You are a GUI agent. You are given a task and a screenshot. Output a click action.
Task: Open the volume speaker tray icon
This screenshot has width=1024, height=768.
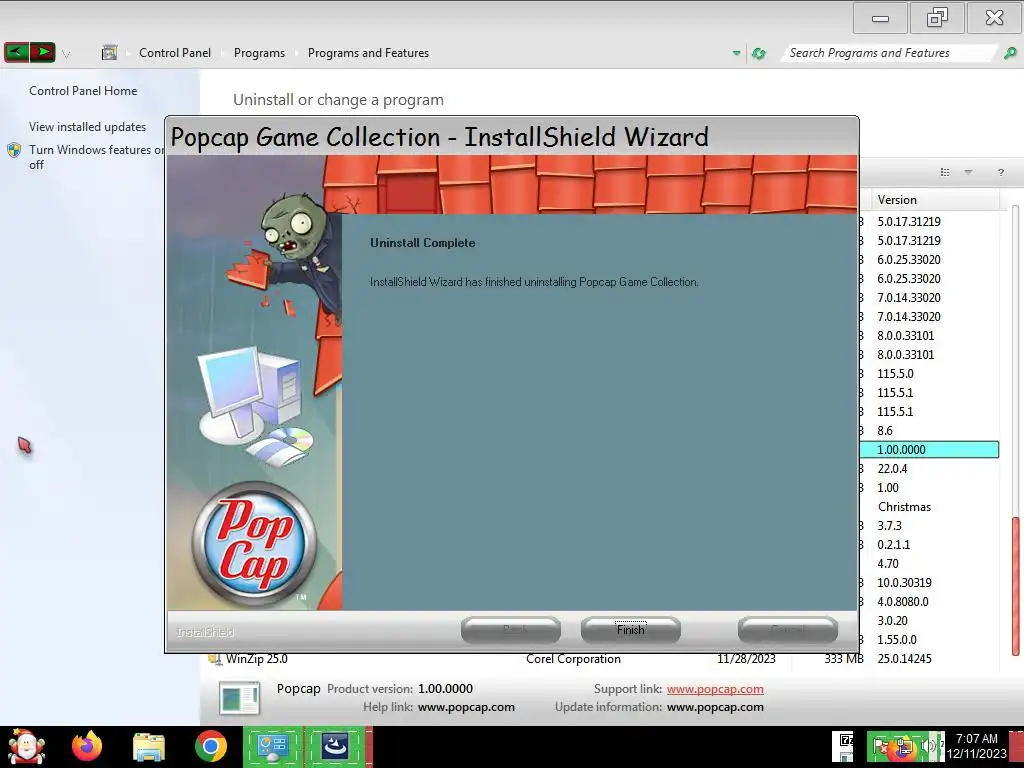[x=928, y=746]
